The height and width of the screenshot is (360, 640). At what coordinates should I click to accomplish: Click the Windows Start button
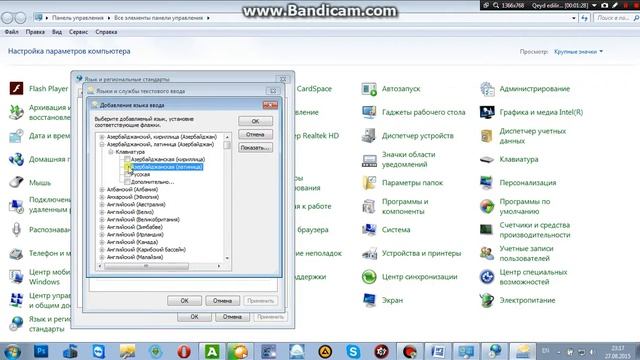point(12,351)
